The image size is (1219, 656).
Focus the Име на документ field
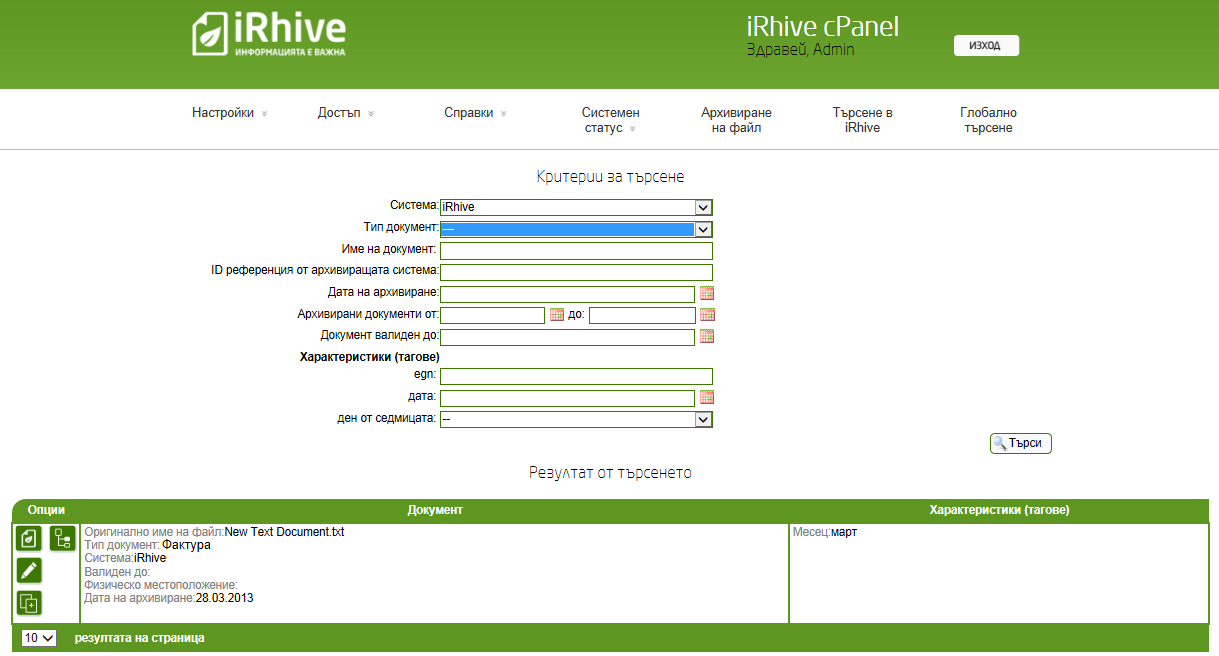pos(576,250)
